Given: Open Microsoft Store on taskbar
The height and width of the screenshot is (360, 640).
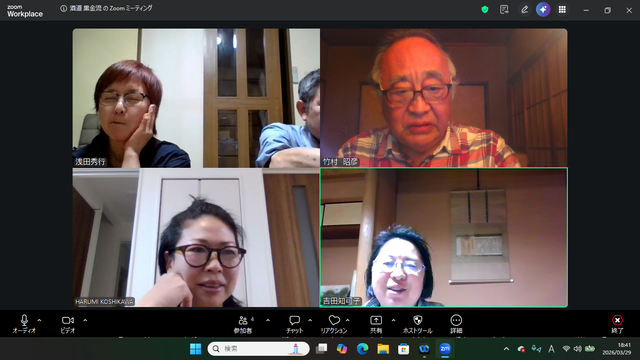Looking at the screenshot, I should click(403, 349).
